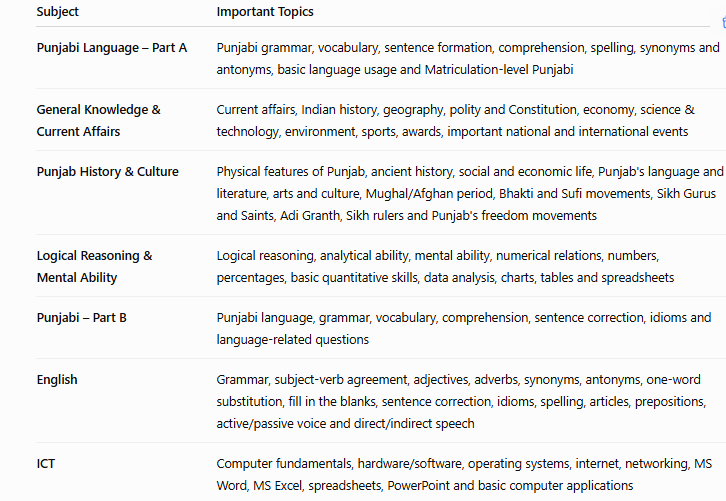Click topics text starting with Logical reasoning, analytical ability
726x501 pixels.
445,267
